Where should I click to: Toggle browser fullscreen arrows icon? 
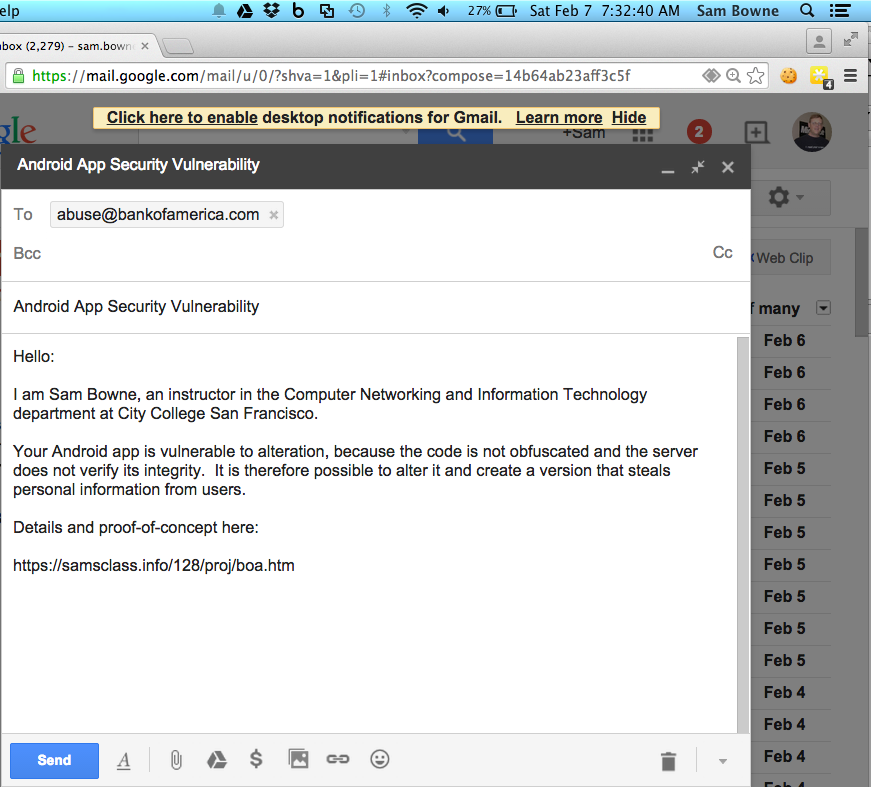click(850, 39)
